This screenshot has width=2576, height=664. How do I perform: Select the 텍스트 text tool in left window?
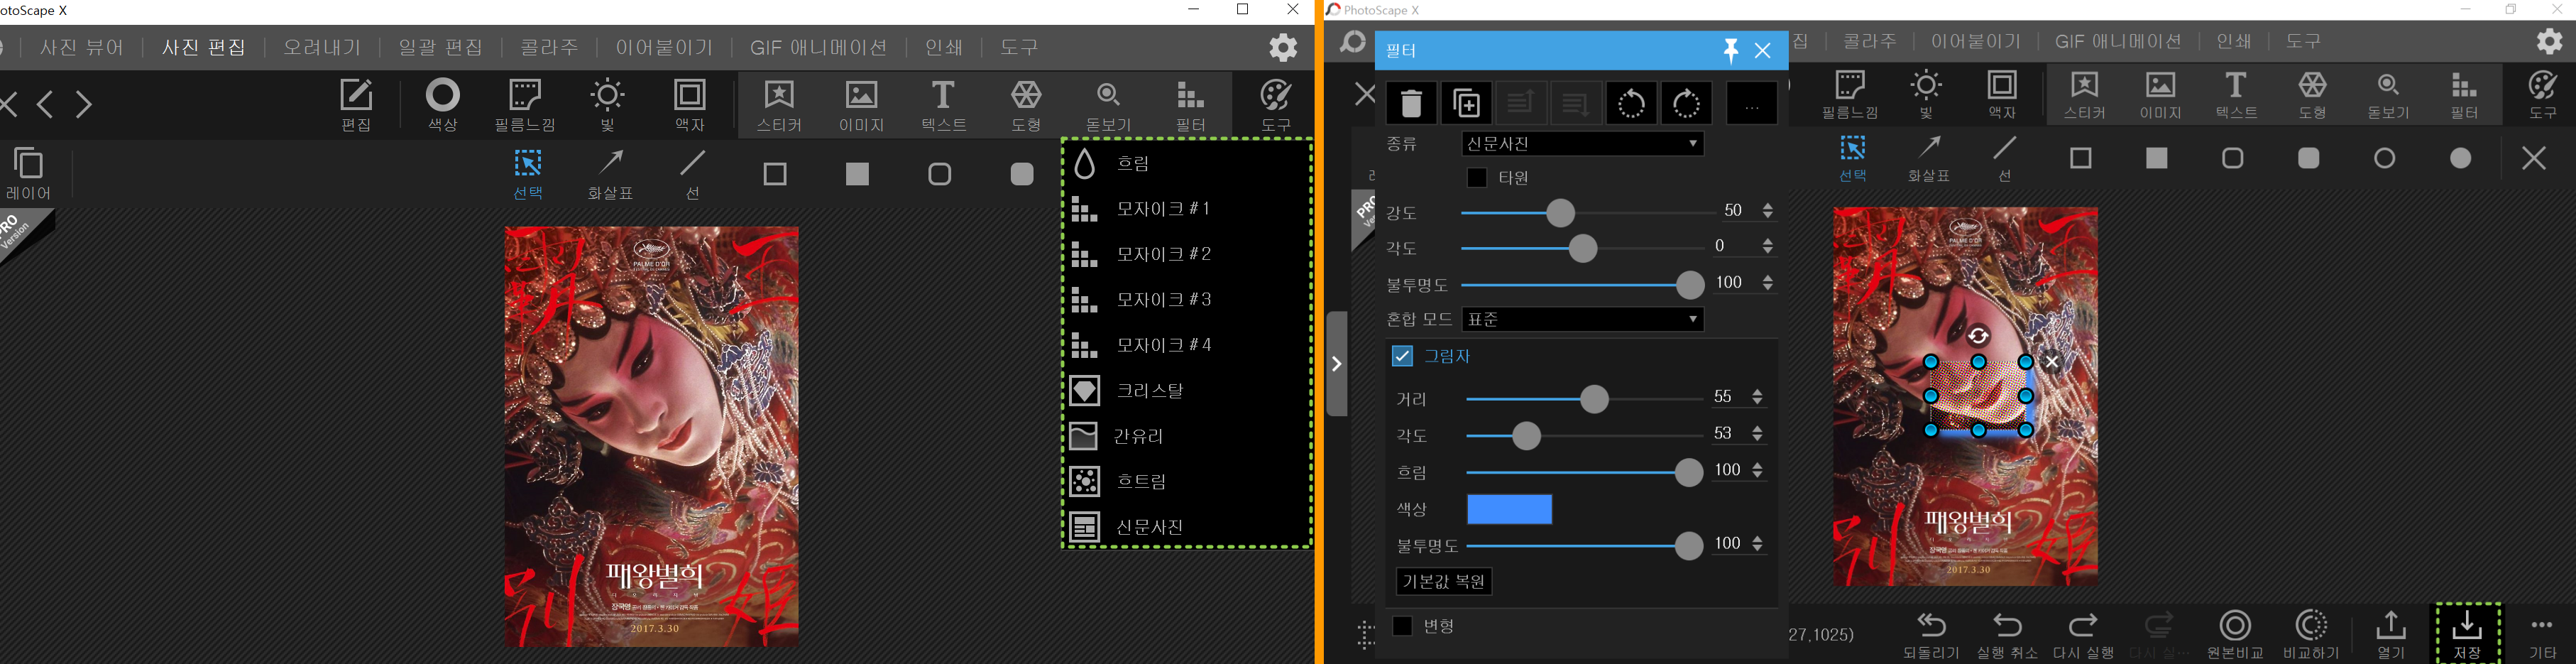point(943,105)
